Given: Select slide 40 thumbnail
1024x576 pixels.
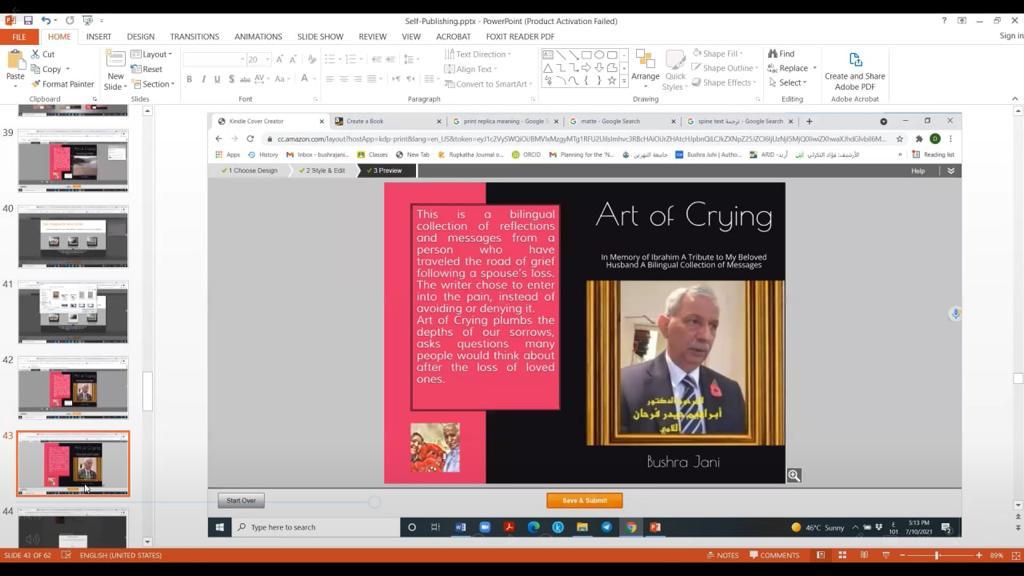Looking at the screenshot, I should (73, 236).
